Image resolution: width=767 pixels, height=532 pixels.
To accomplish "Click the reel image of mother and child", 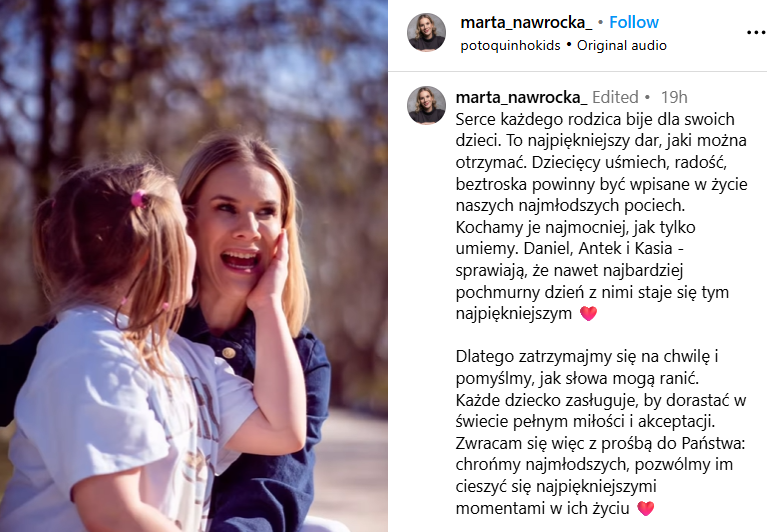I will click(x=194, y=266).
